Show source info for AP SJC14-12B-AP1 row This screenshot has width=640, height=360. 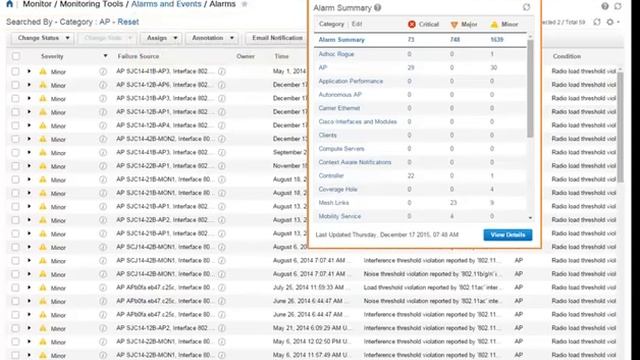pos(222,112)
